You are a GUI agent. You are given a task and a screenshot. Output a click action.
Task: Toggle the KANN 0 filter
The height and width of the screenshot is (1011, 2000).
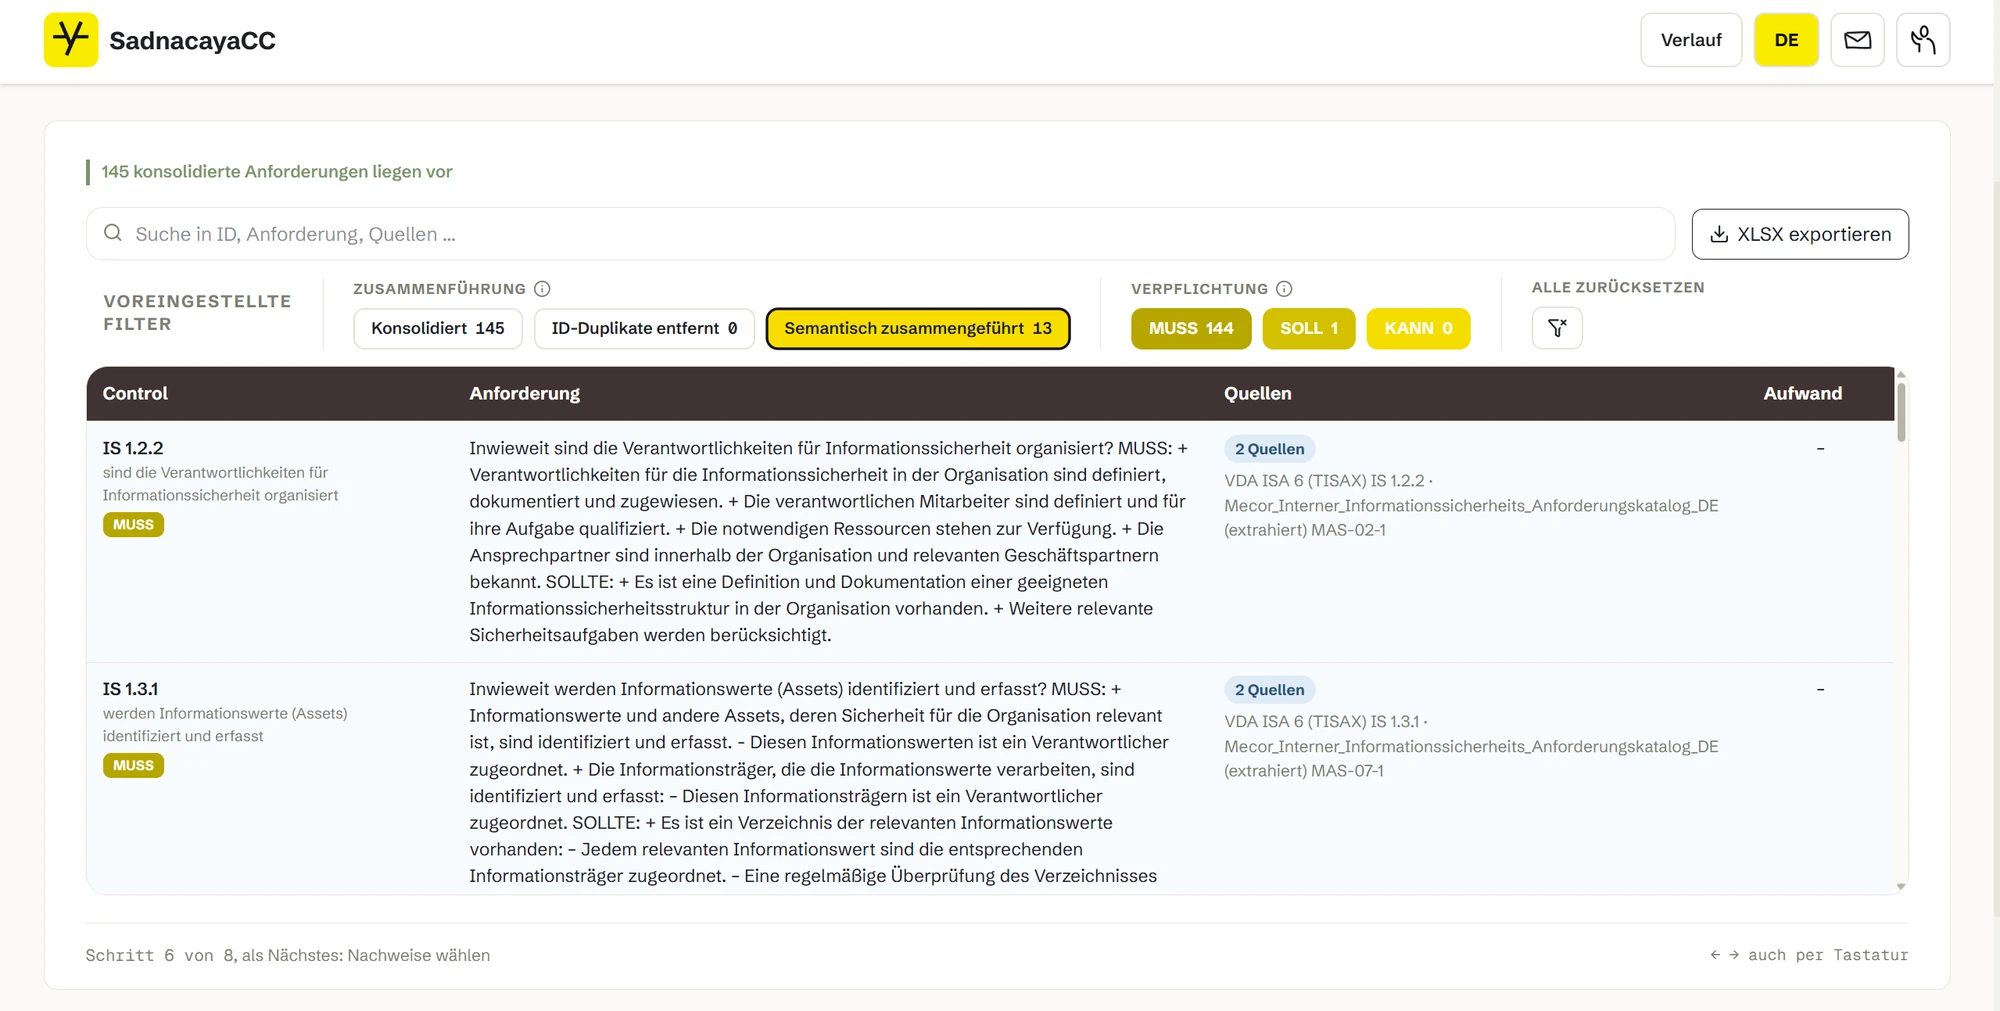coord(1418,328)
